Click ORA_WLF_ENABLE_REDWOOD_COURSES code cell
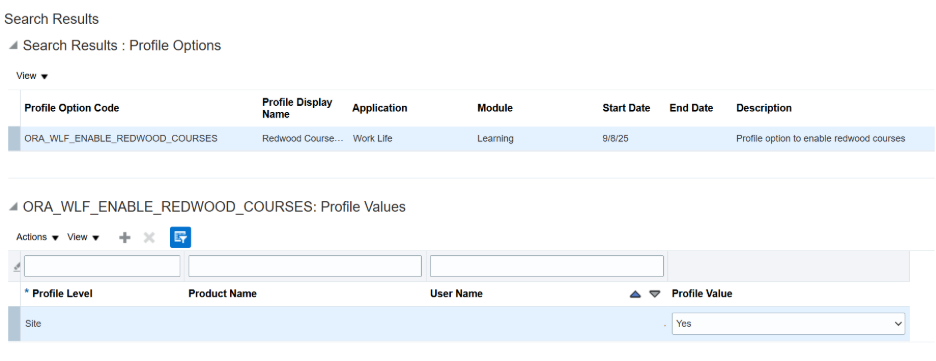This screenshot has height=361, width=936. (121, 138)
